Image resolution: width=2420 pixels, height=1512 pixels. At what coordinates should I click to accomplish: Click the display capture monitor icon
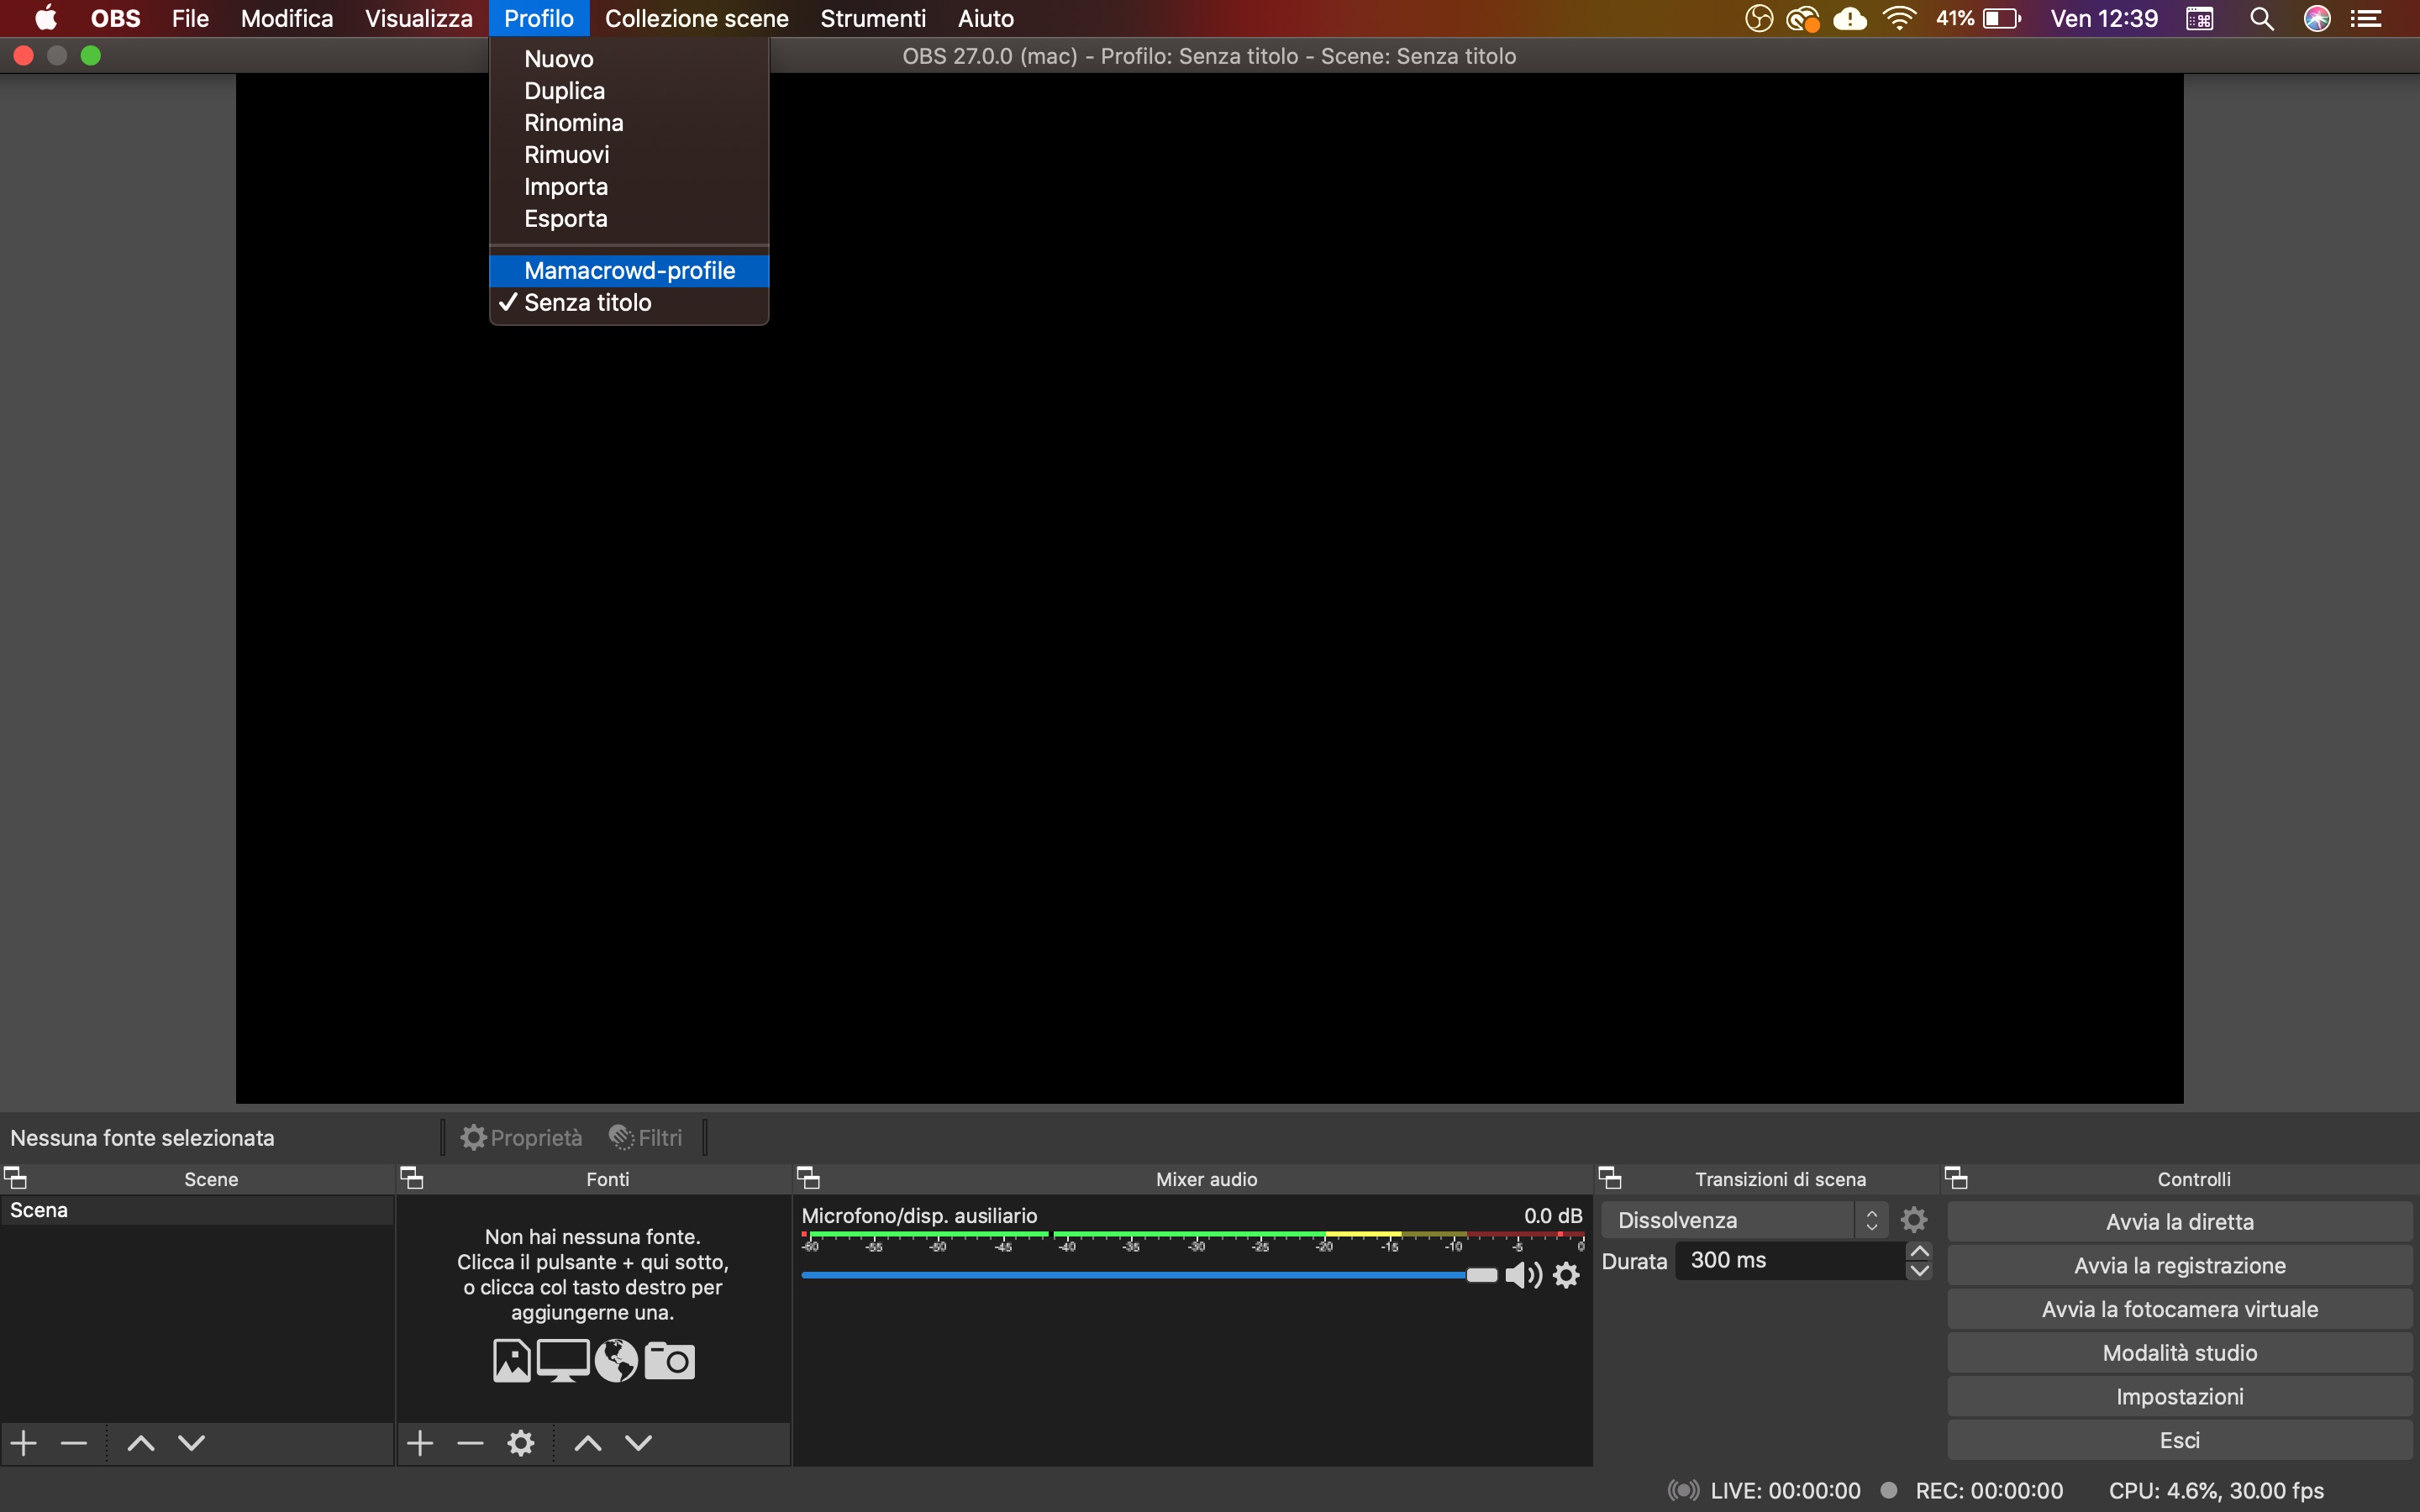563,1361
